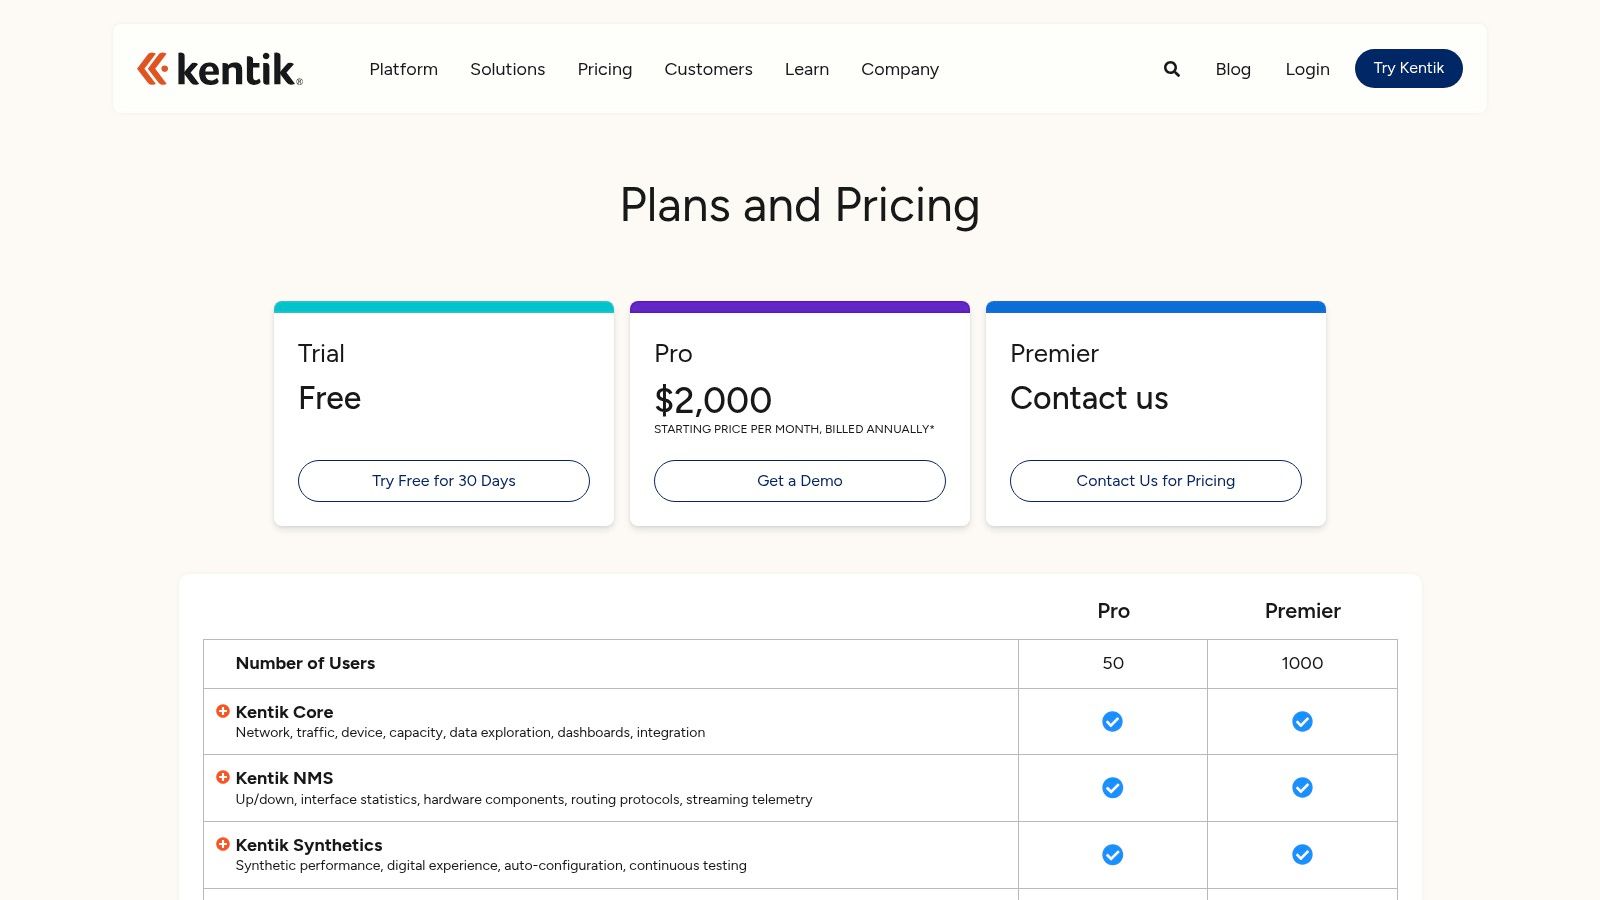Open the search magnifier icon
This screenshot has height=900, width=1600.
pyautogui.click(x=1170, y=69)
